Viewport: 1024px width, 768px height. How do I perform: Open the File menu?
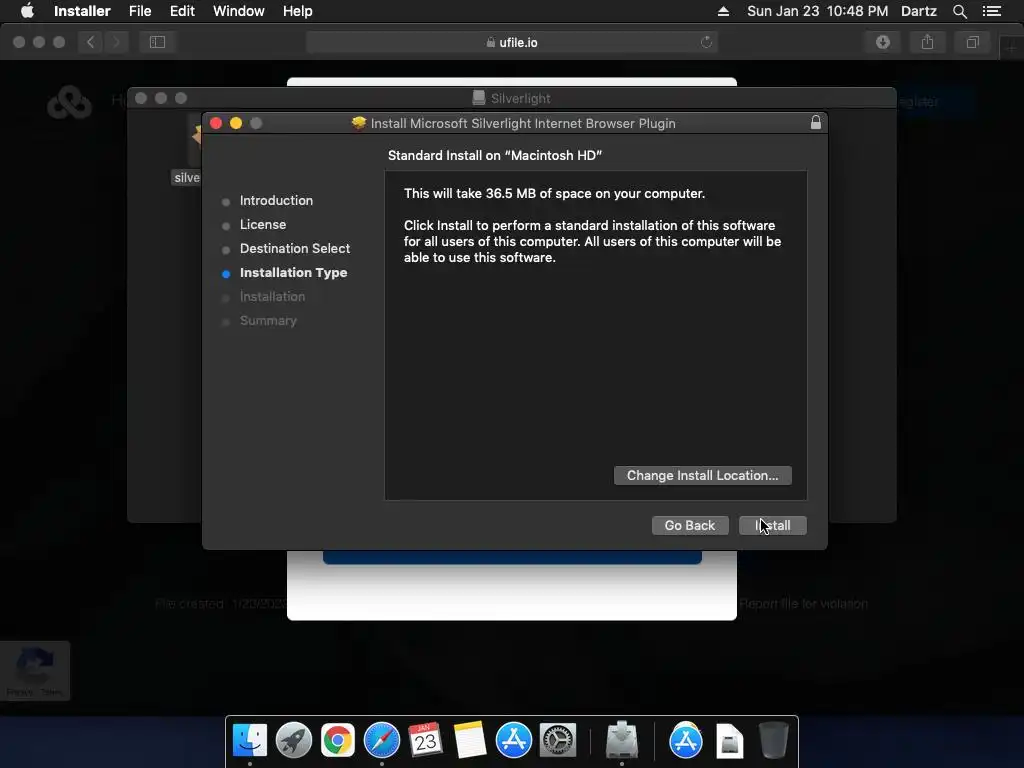pos(140,11)
